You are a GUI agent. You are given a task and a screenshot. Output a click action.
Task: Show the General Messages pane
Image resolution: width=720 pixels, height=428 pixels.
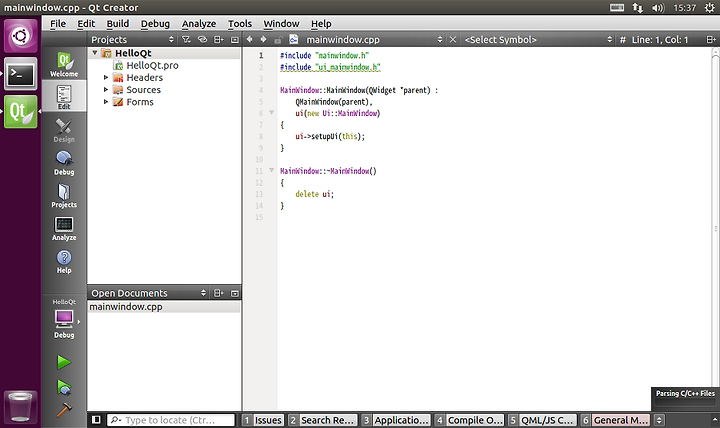[x=615, y=420]
